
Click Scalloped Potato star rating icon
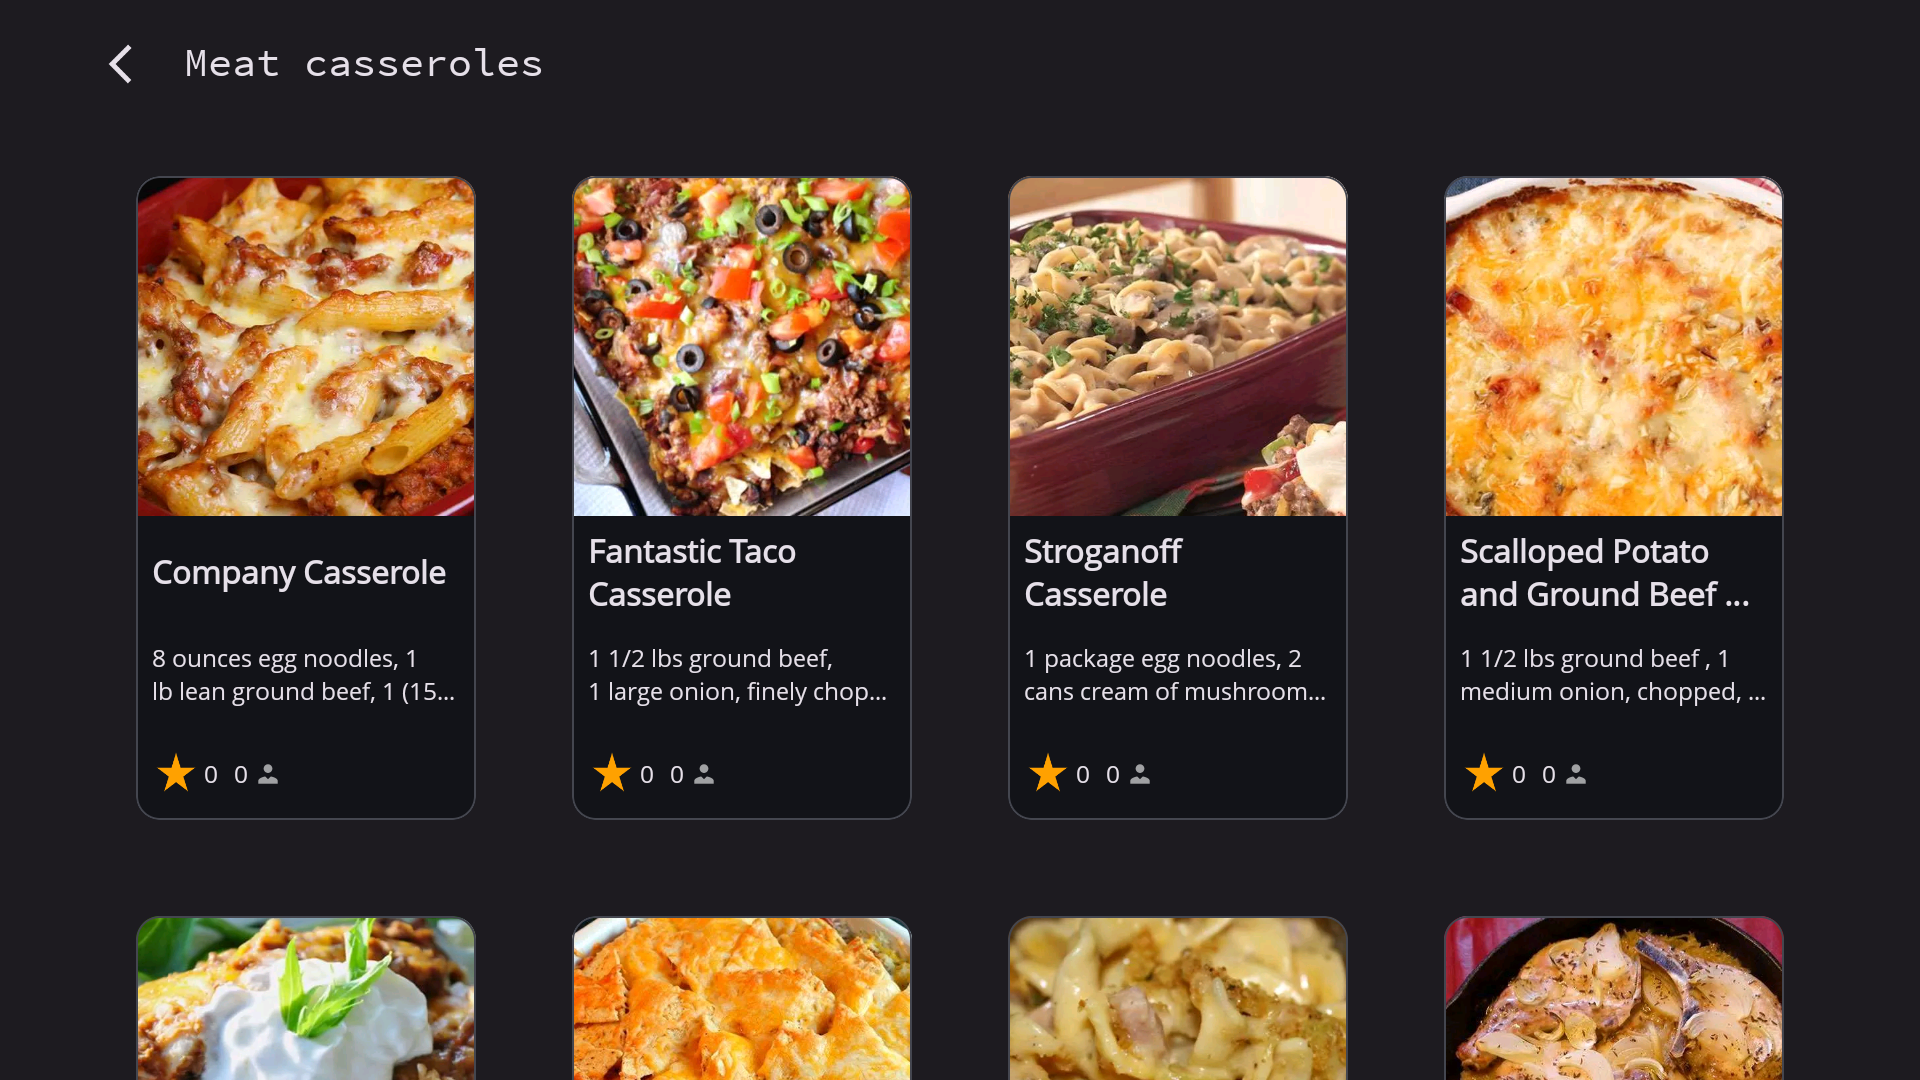[1484, 774]
